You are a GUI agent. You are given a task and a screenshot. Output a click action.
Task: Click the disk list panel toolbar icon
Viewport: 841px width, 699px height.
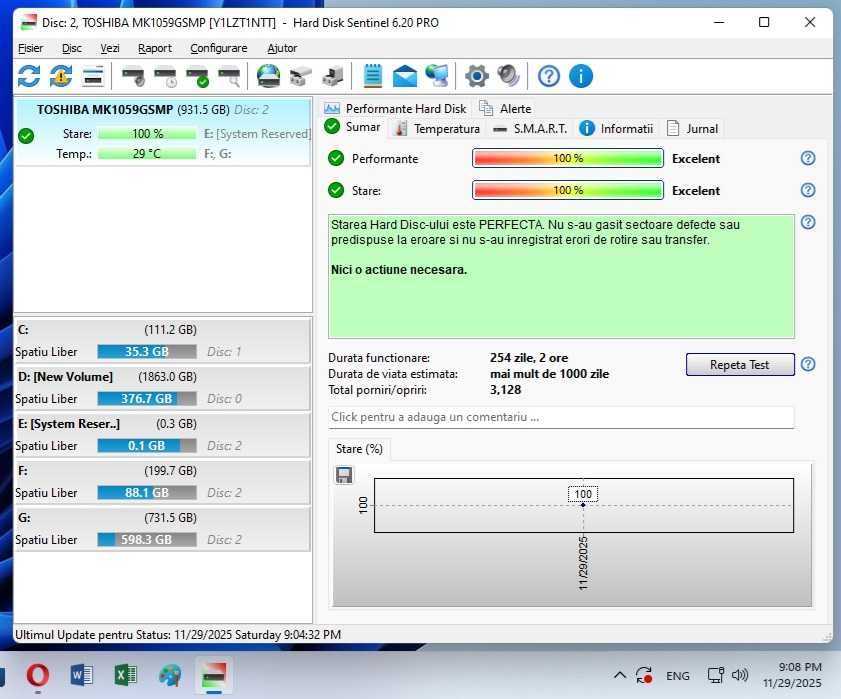[93, 76]
